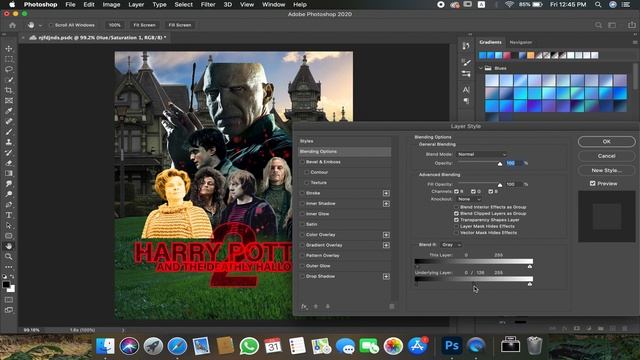Click the Home icon in options bar

point(12,25)
